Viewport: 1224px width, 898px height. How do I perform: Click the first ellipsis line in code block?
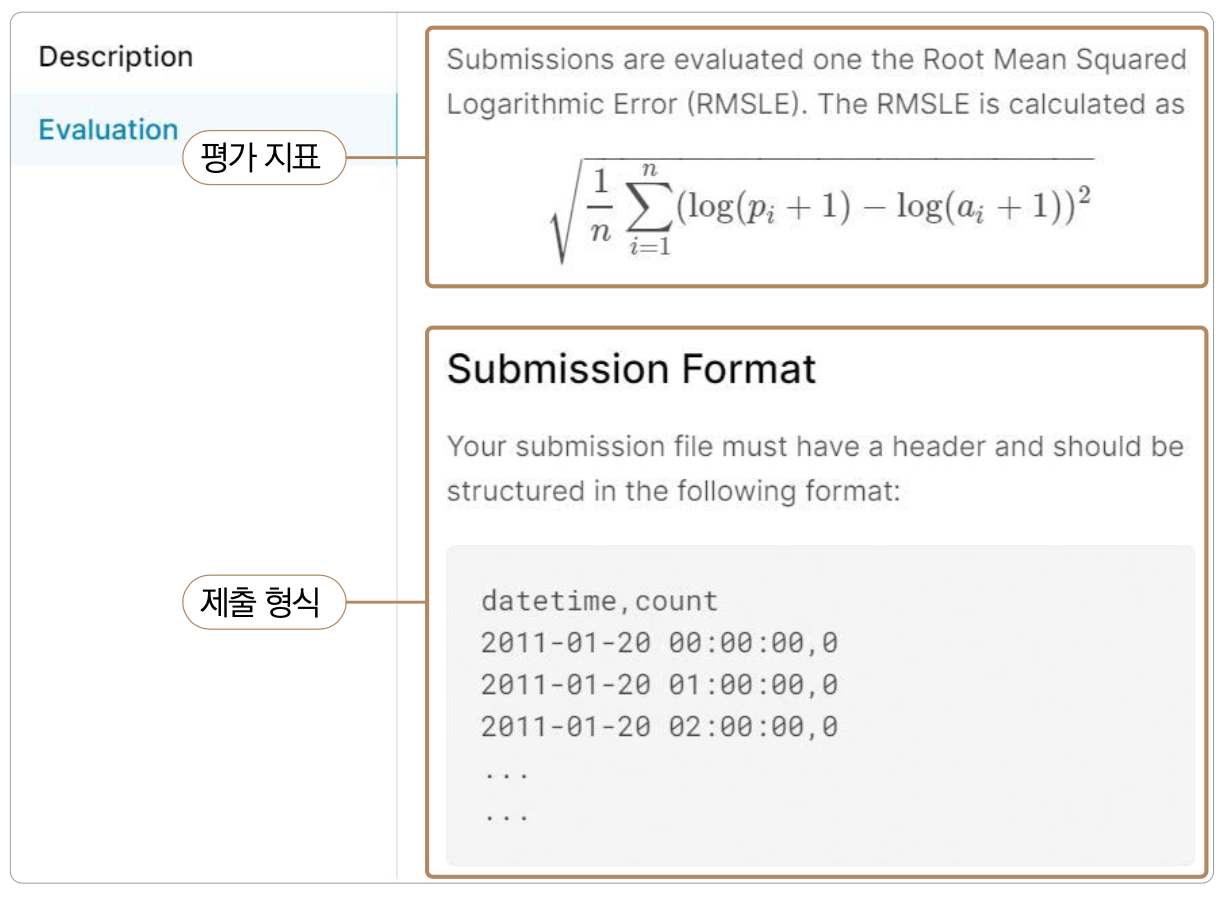tap(505, 771)
